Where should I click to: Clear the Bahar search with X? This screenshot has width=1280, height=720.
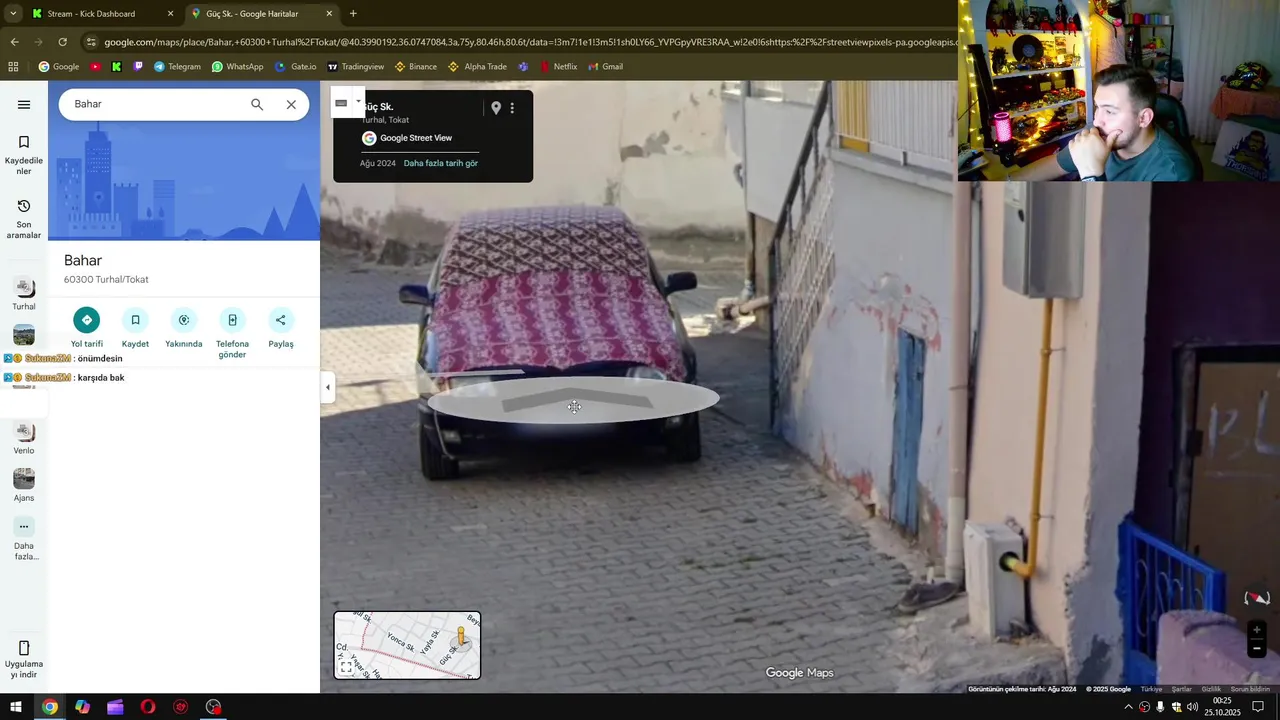(291, 104)
